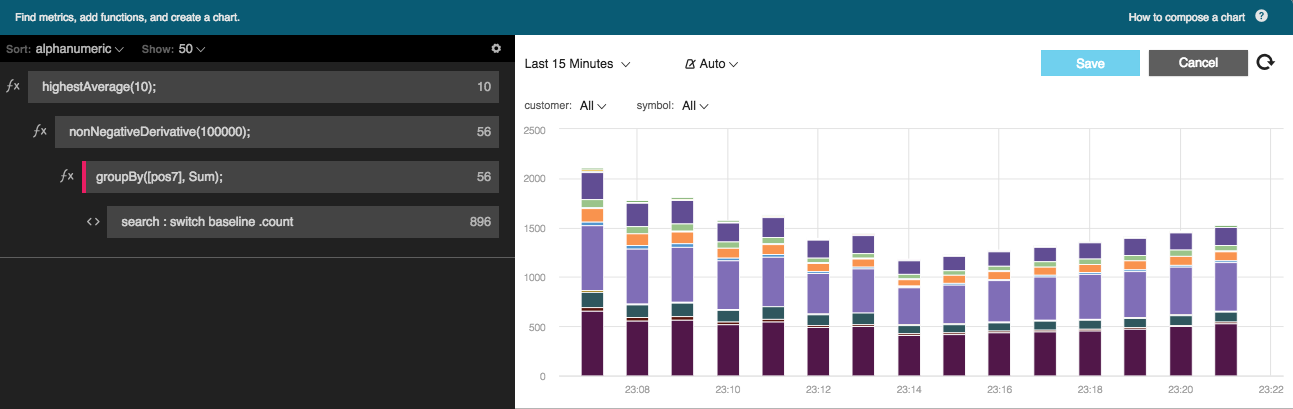
Task: Click the 1000 y-axis label
Action: click(535, 278)
